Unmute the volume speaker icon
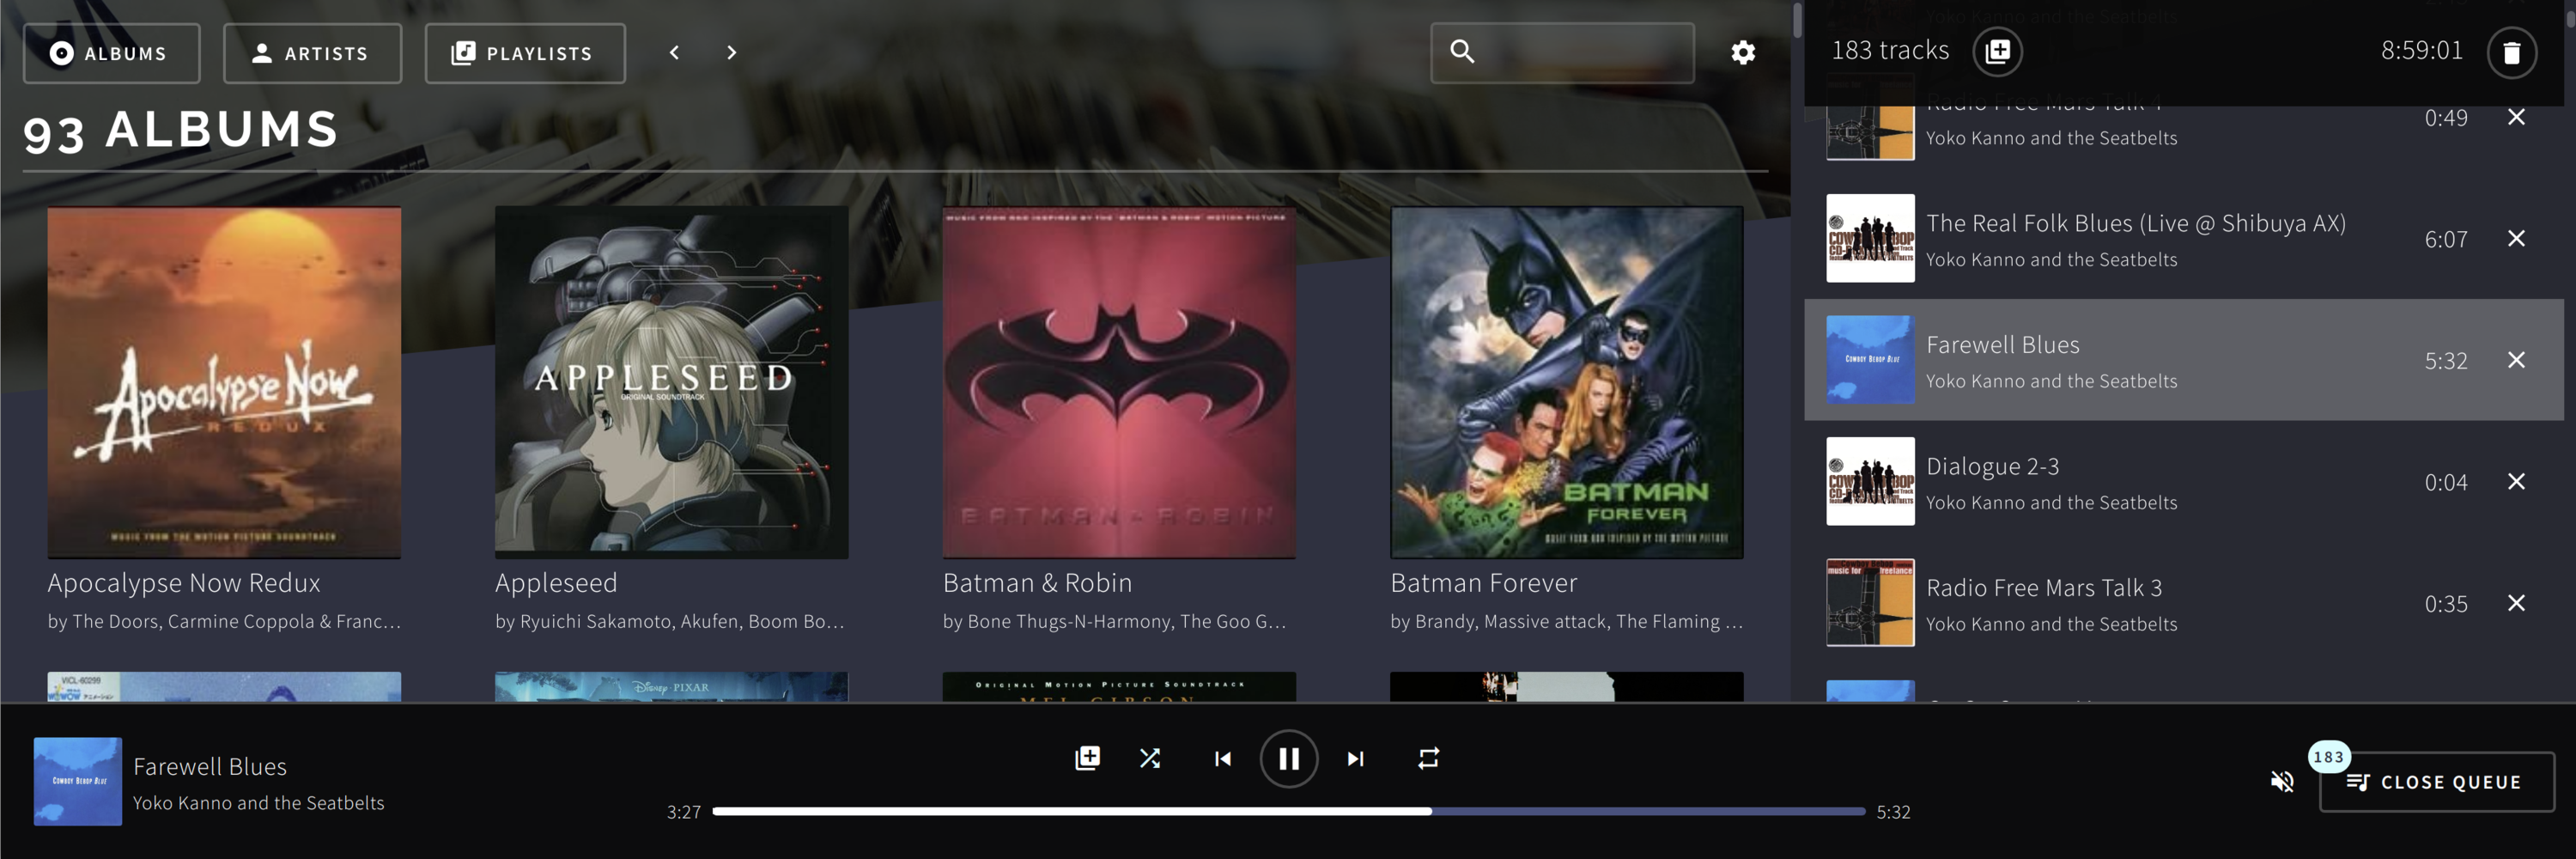Image resolution: width=2576 pixels, height=859 pixels. pos(2282,781)
